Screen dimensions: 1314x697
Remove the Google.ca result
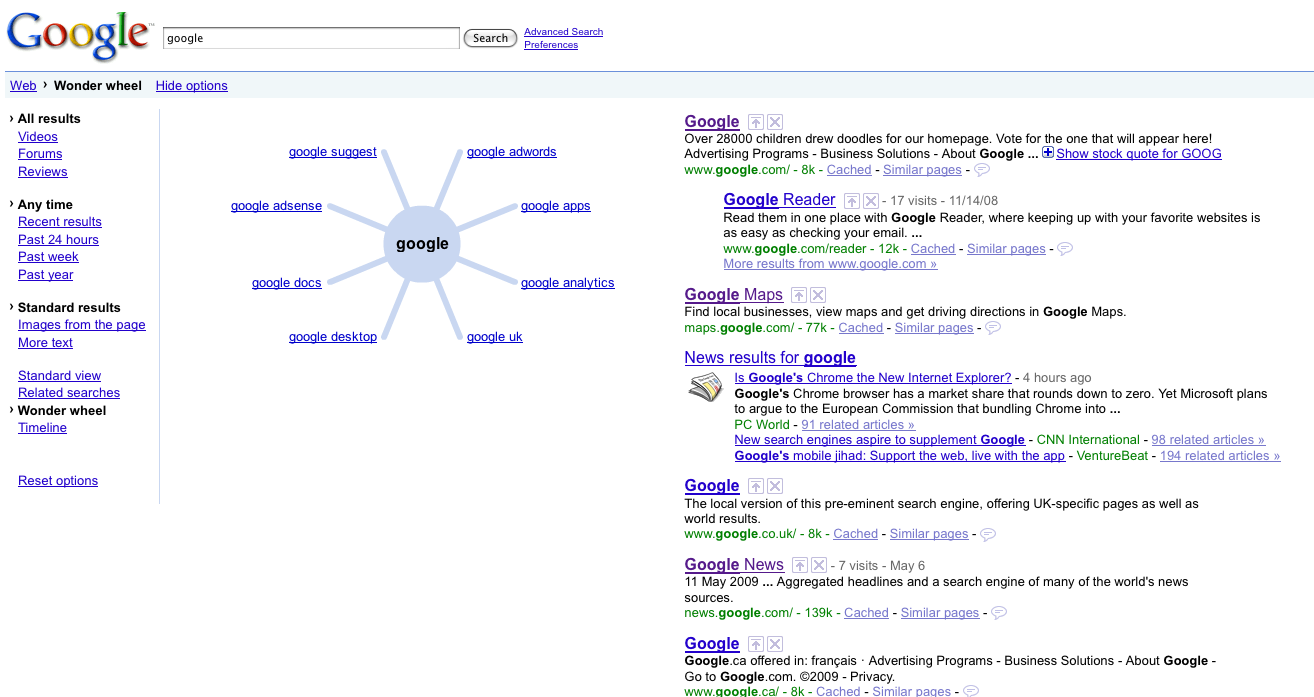[x=775, y=644]
